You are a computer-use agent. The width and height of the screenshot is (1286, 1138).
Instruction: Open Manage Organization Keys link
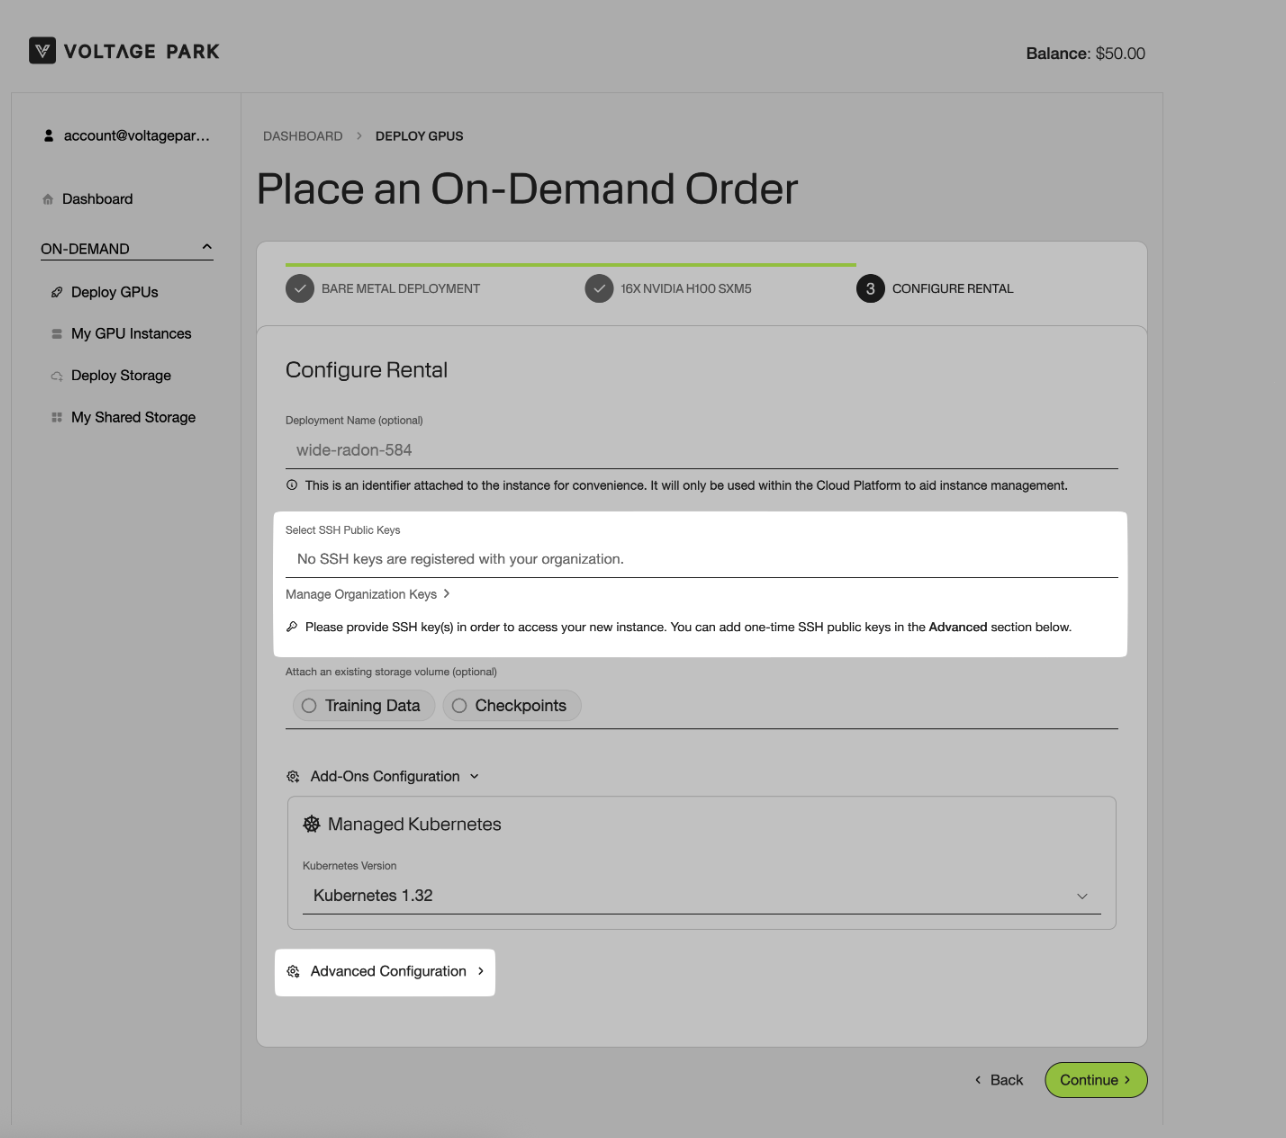[x=367, y=594]
